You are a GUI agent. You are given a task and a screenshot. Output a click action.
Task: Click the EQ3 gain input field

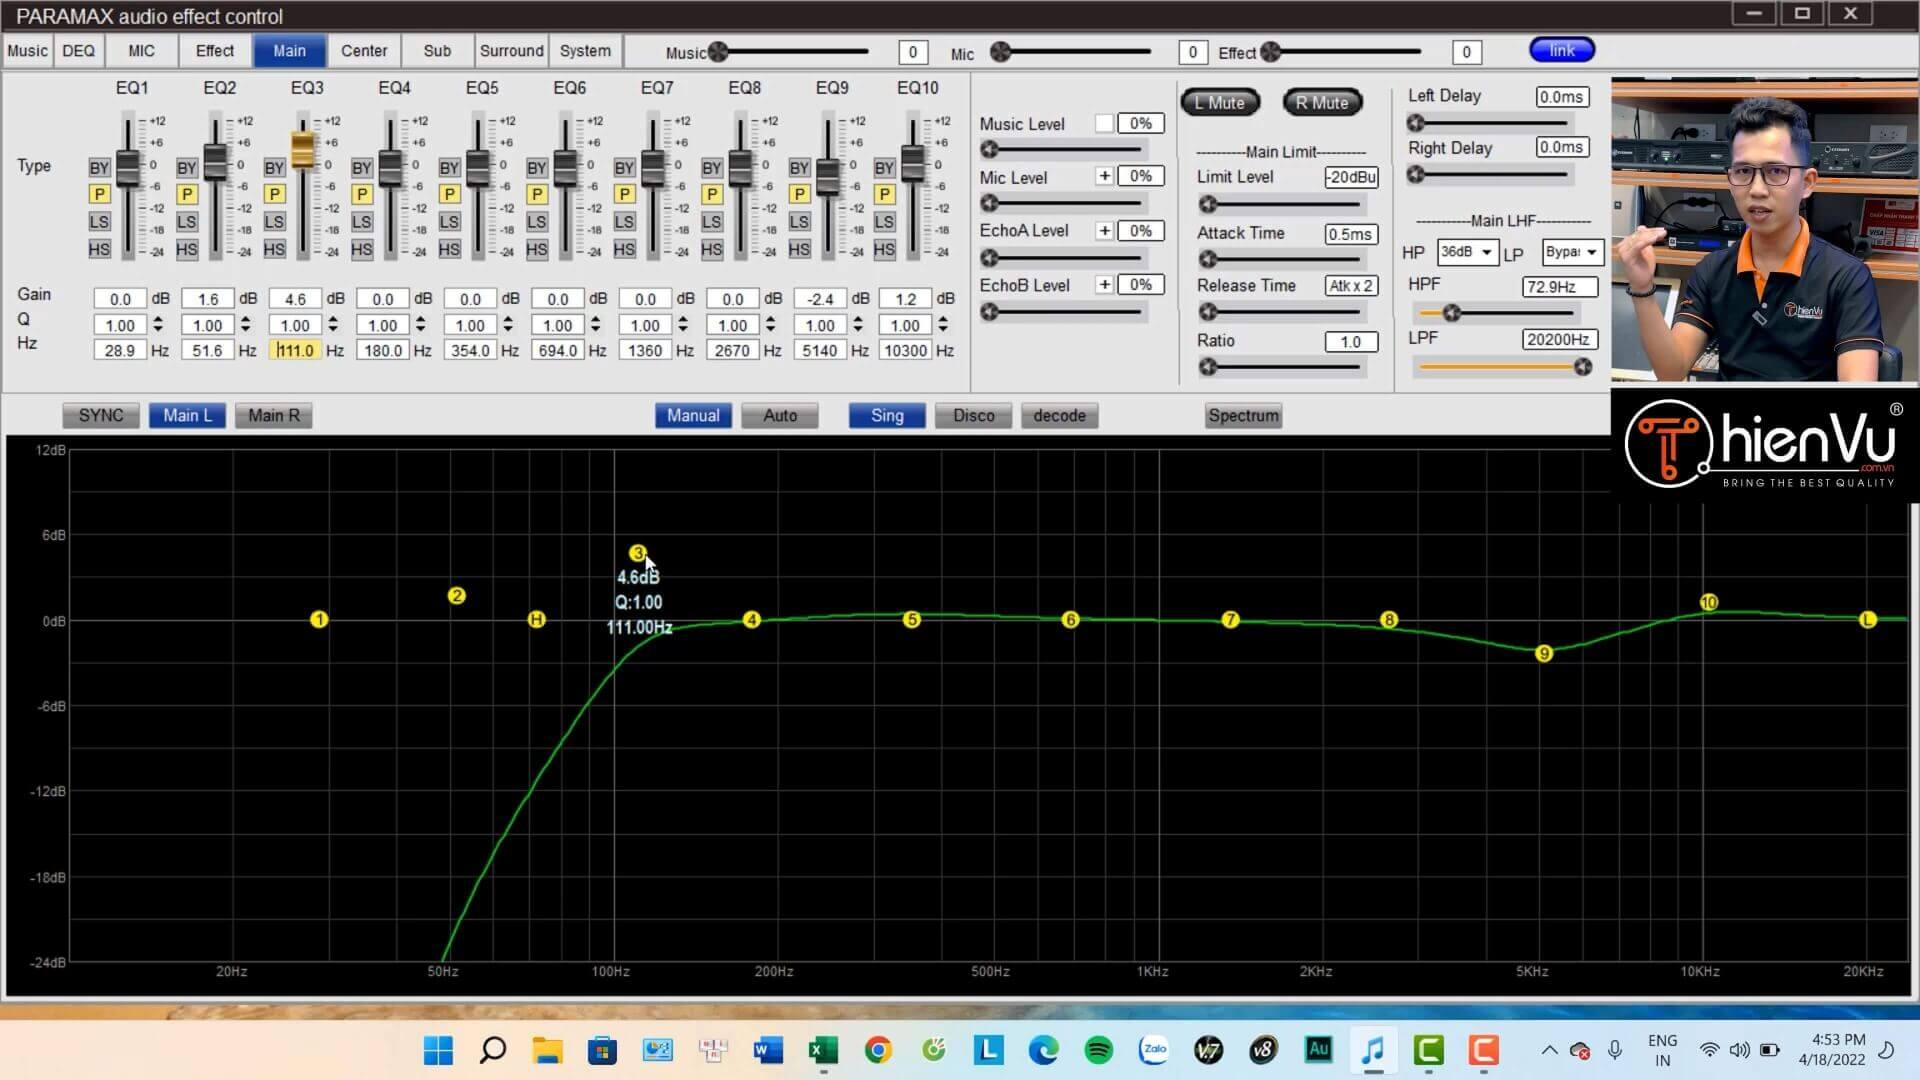[x=295, y=297]
